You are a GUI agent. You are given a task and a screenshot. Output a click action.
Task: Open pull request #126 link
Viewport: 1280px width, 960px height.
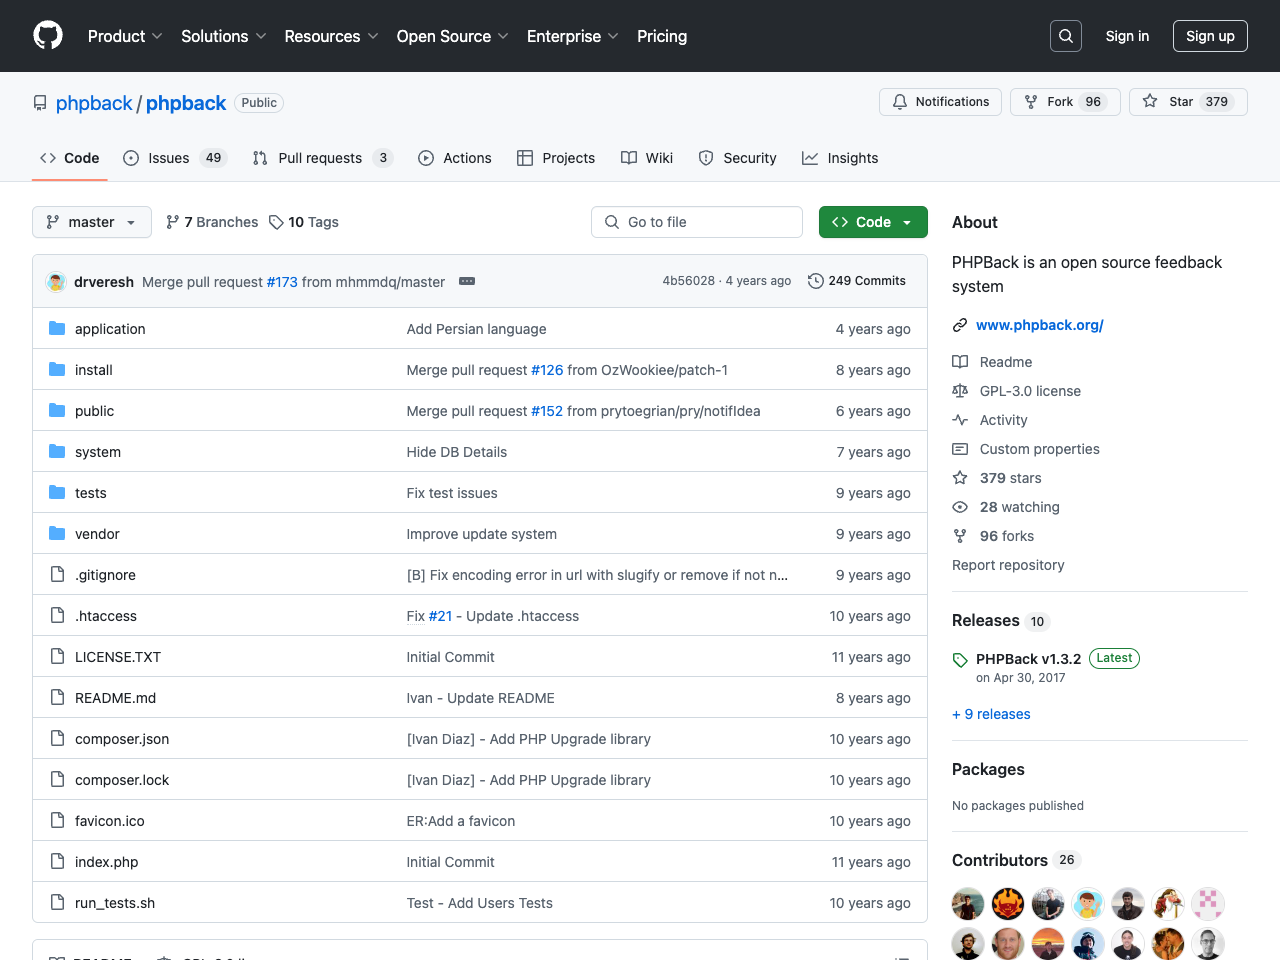547,370
